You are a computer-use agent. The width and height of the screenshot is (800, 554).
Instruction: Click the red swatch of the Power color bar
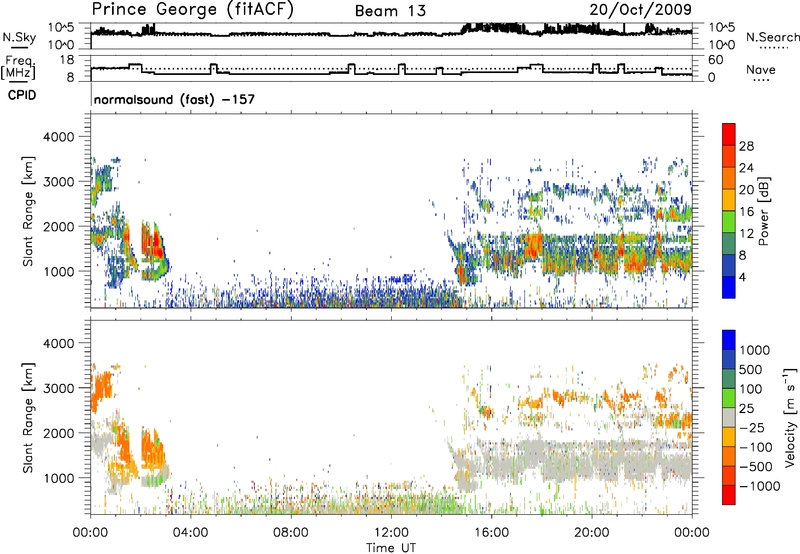coord(729,133)
